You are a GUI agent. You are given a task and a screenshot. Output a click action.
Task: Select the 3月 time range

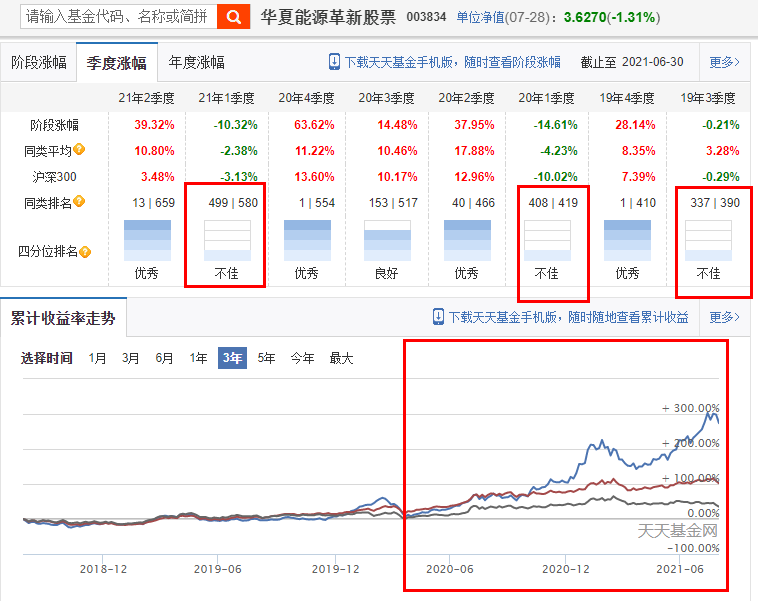point(131,358)
